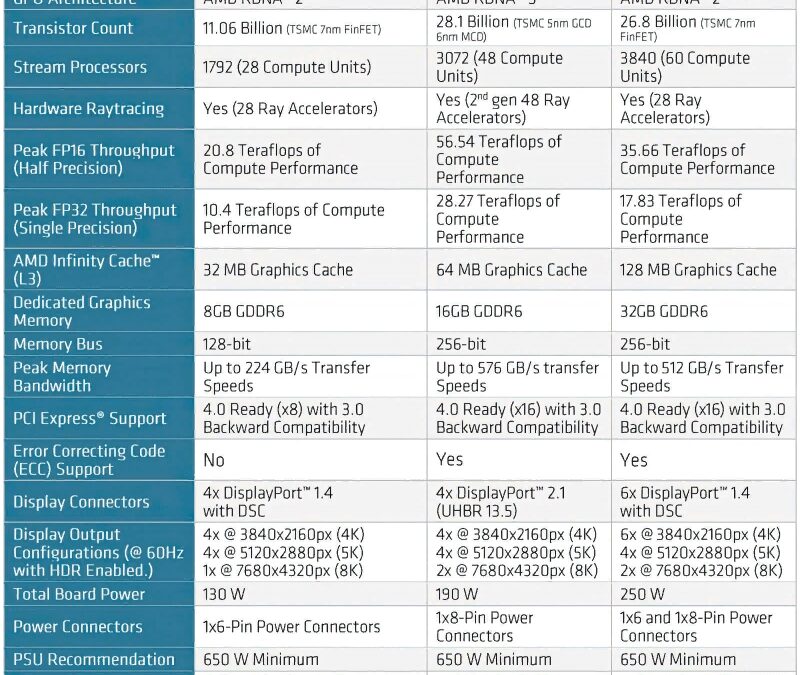Click the Transistor Count row header
Viewport: 800px width, 675px height.
73,28
